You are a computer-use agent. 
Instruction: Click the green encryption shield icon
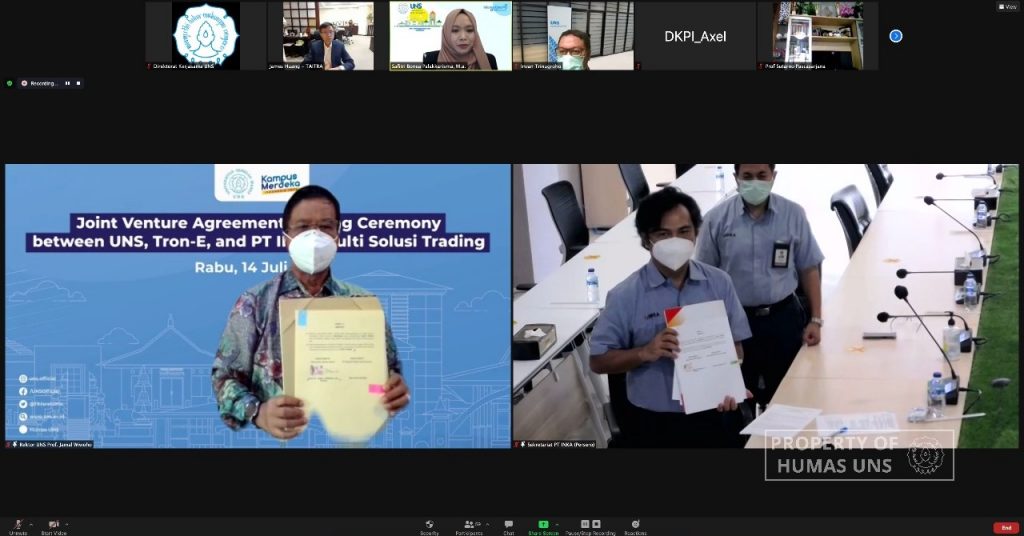point(9,84)
